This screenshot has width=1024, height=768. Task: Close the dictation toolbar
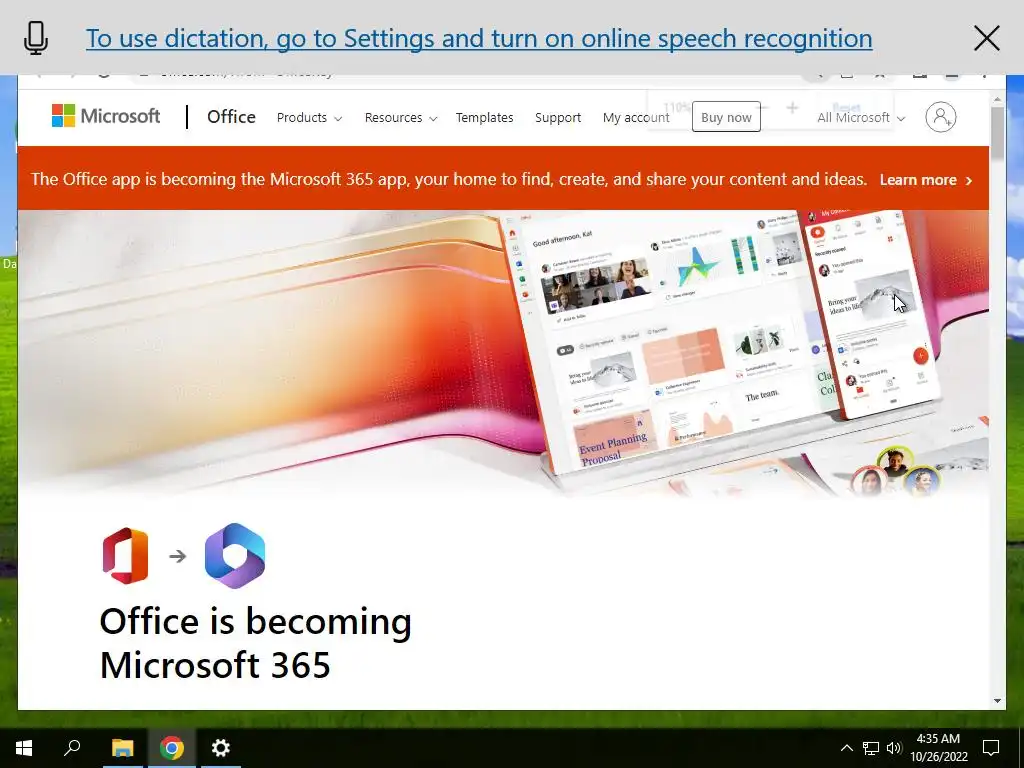(987, 38)
